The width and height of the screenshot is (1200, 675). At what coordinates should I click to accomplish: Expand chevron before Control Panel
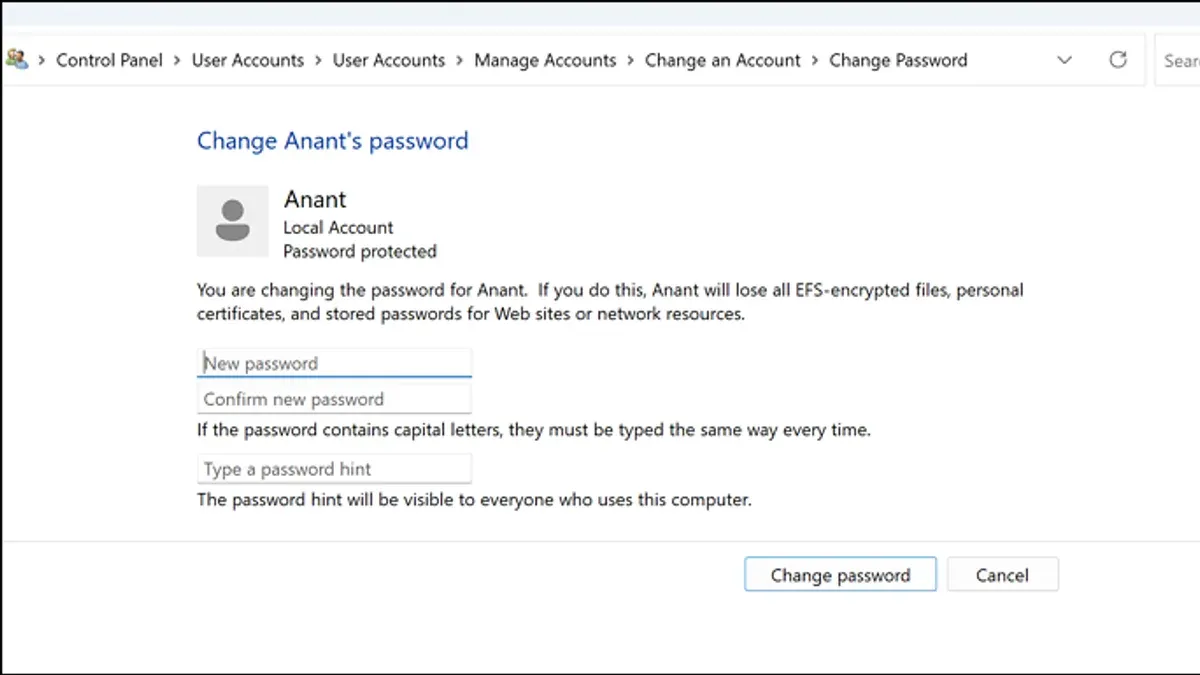tap(42, 60)
